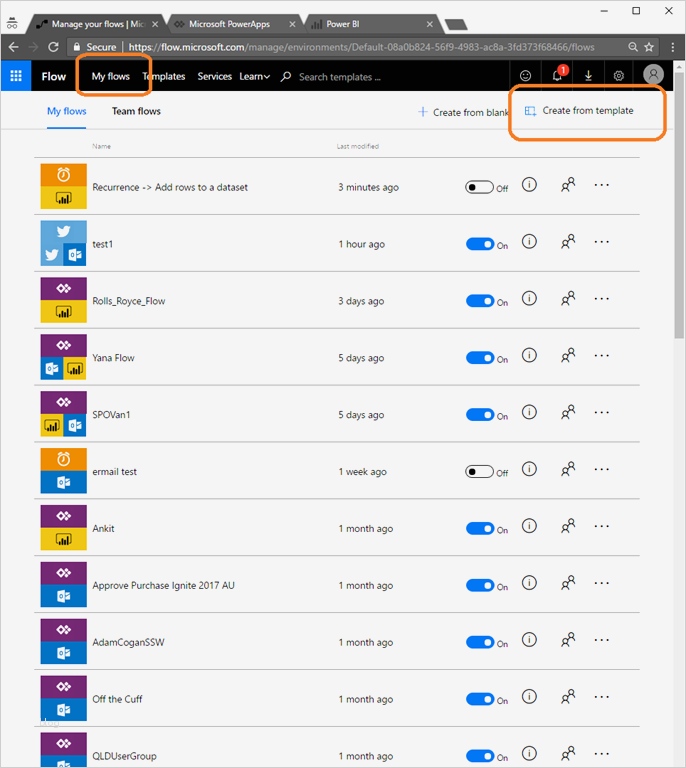This screenshot has width=686, height=768.
Task: Show info for Rolls_Royce_Flow
Action: [x=529, y=298]
